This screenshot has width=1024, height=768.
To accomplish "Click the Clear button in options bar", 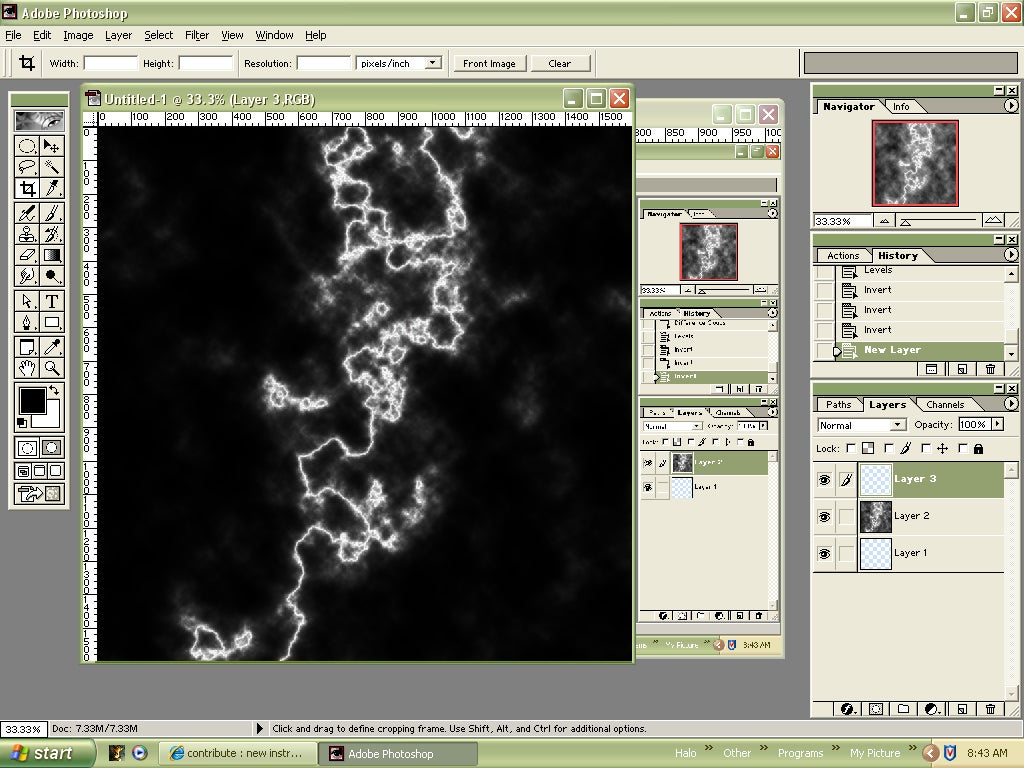I will (x=561, y=62).
